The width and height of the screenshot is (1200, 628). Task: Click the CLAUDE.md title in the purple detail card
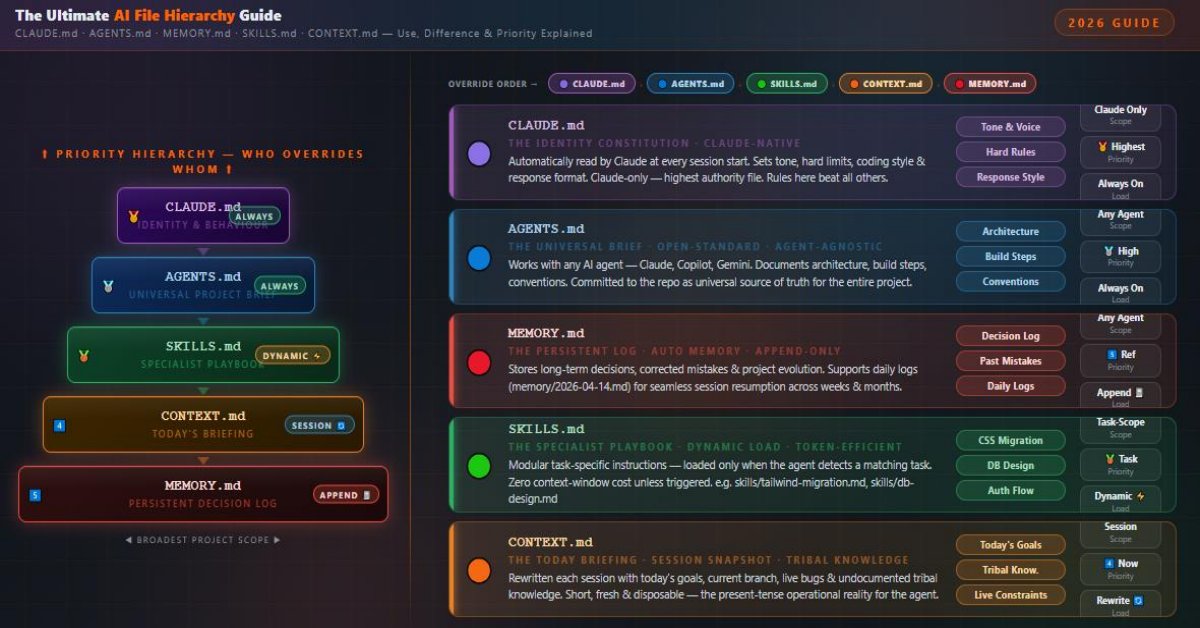546,125
